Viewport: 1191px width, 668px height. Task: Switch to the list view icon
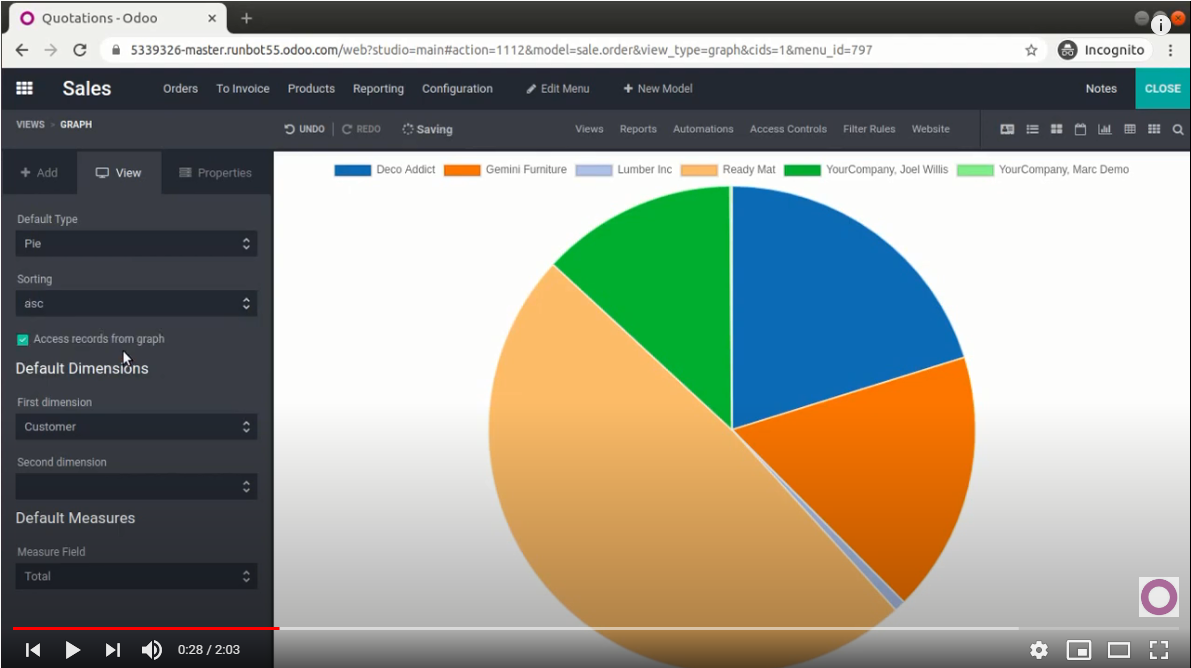coord(1032,129)
